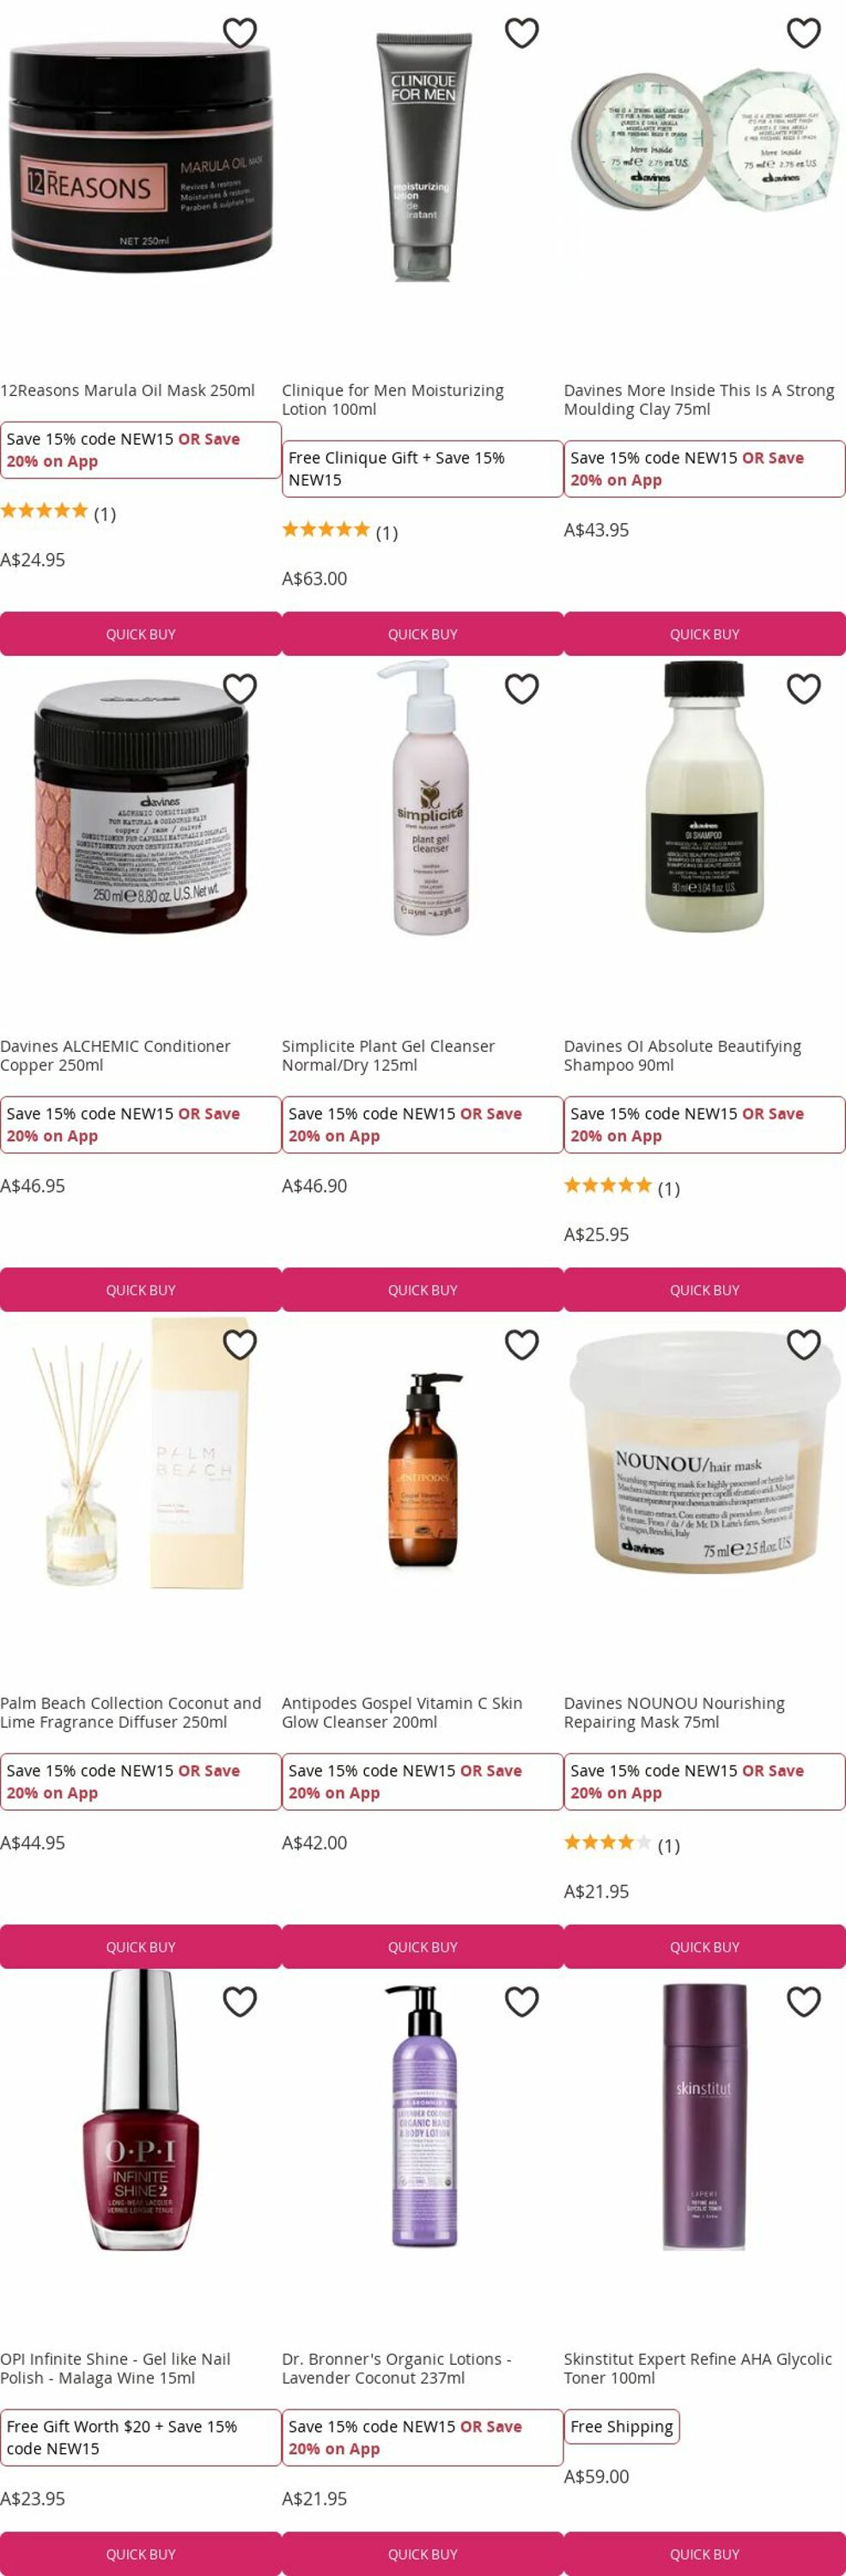Open Skinstitut Expert Refine AHA Glycolic Toner link
Screen dimensions: 846x2576
click(x=698, y=2368)
